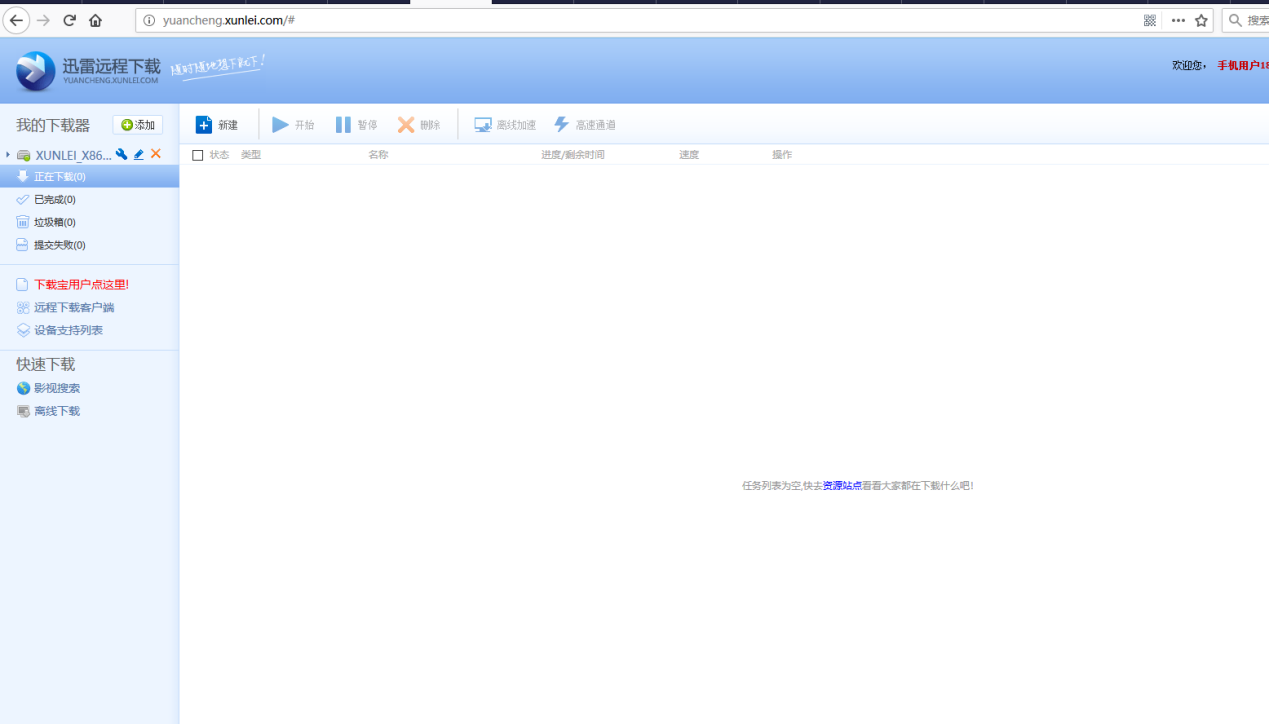The height and width of the screenshot is (724, 1269).
Task: Open the 远程下载客户端 link
Action: (74, 308)
